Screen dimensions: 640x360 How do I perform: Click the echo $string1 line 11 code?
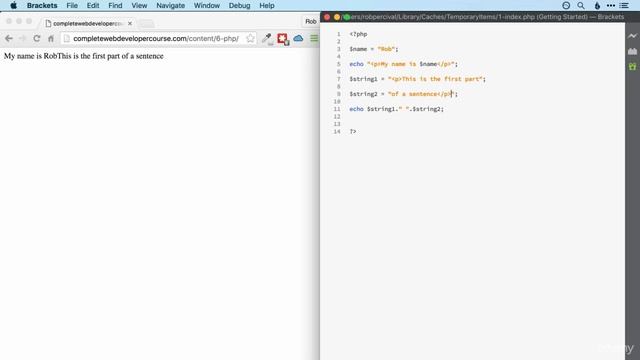[x=396, y=109]
